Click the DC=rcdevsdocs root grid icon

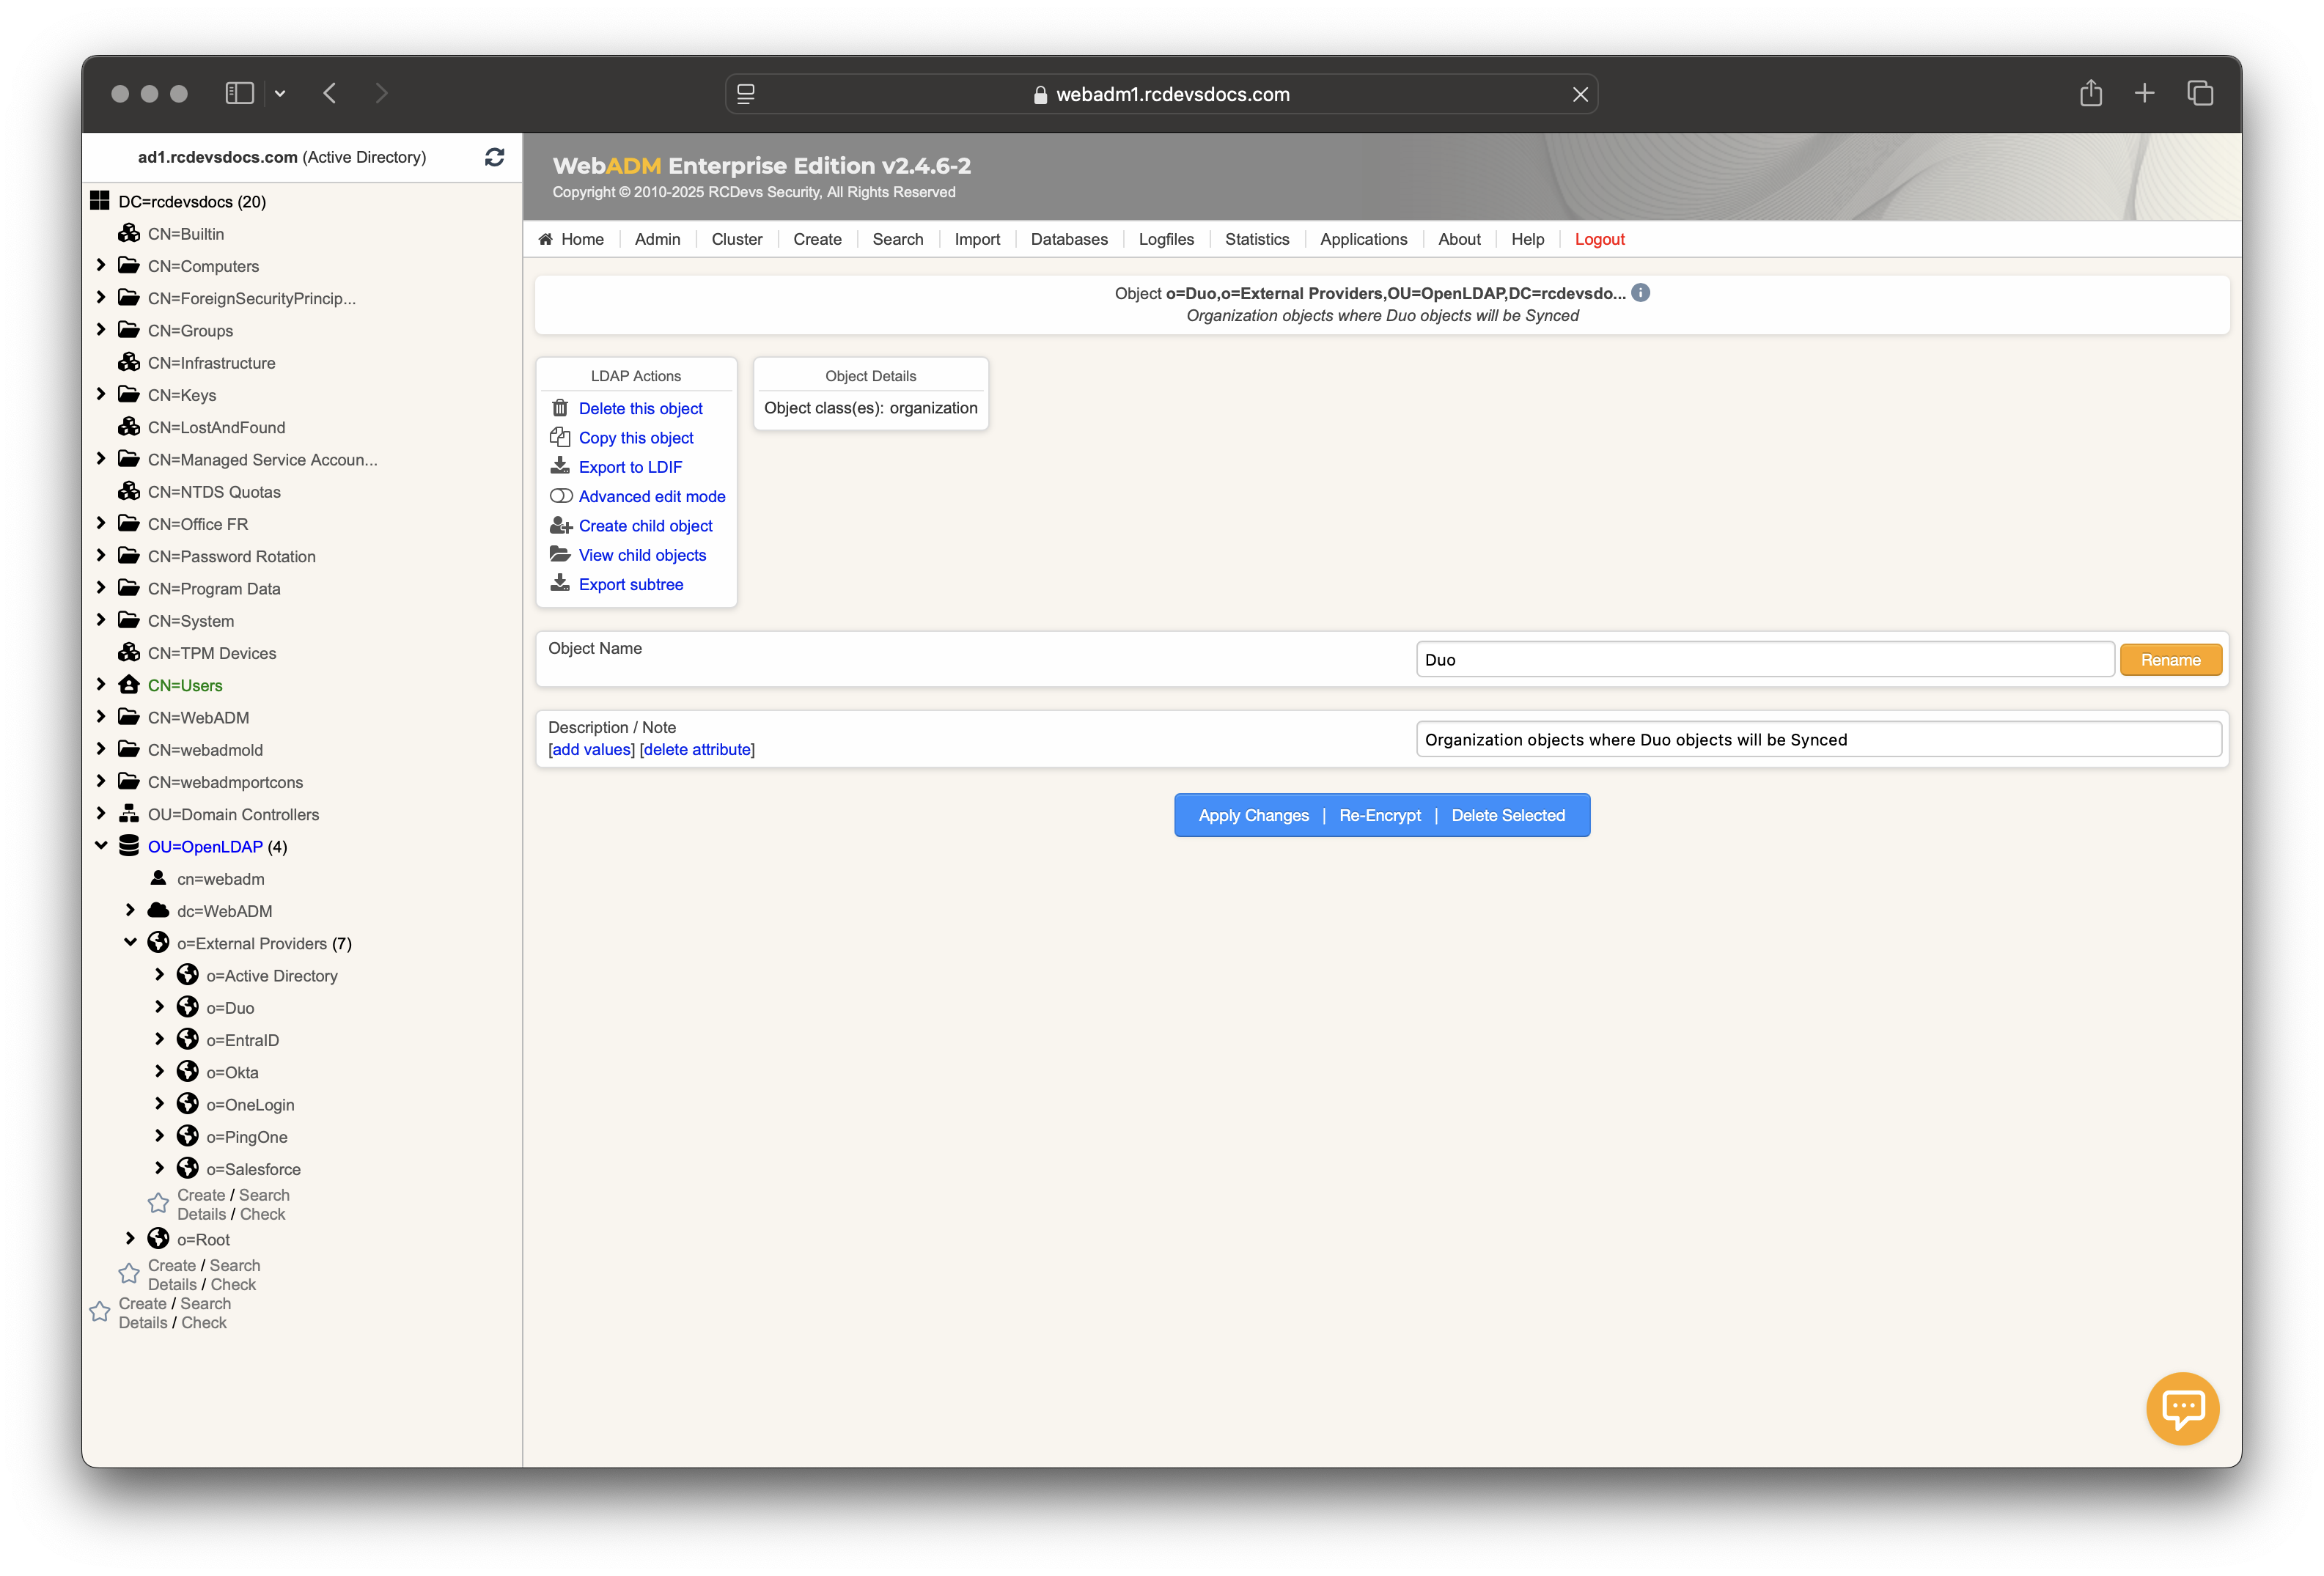point(100,201)
